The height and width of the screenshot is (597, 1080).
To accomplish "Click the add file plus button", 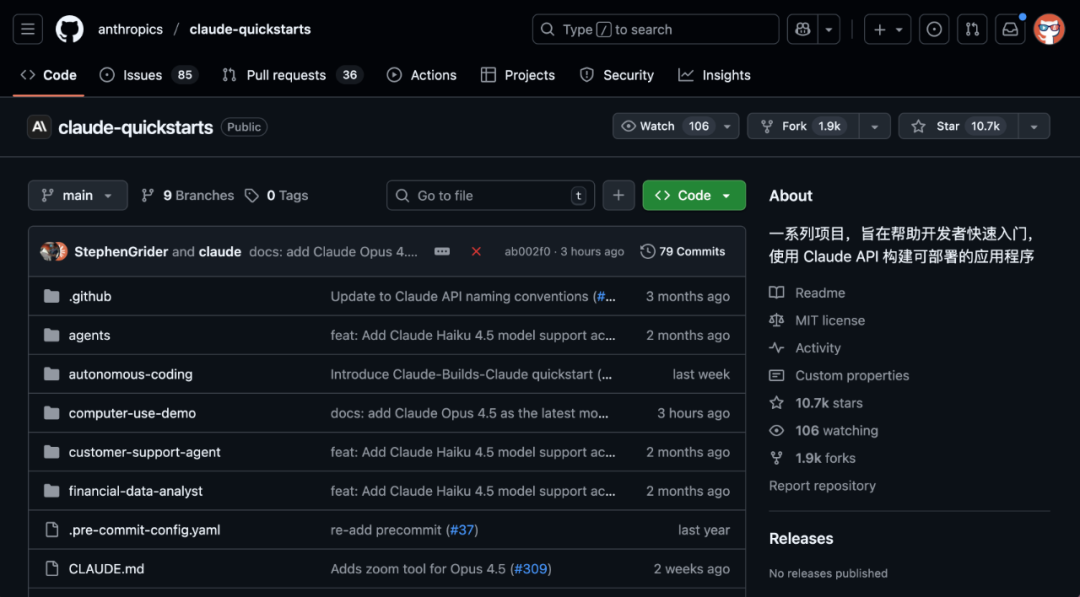I will click(x=619, y=196).
